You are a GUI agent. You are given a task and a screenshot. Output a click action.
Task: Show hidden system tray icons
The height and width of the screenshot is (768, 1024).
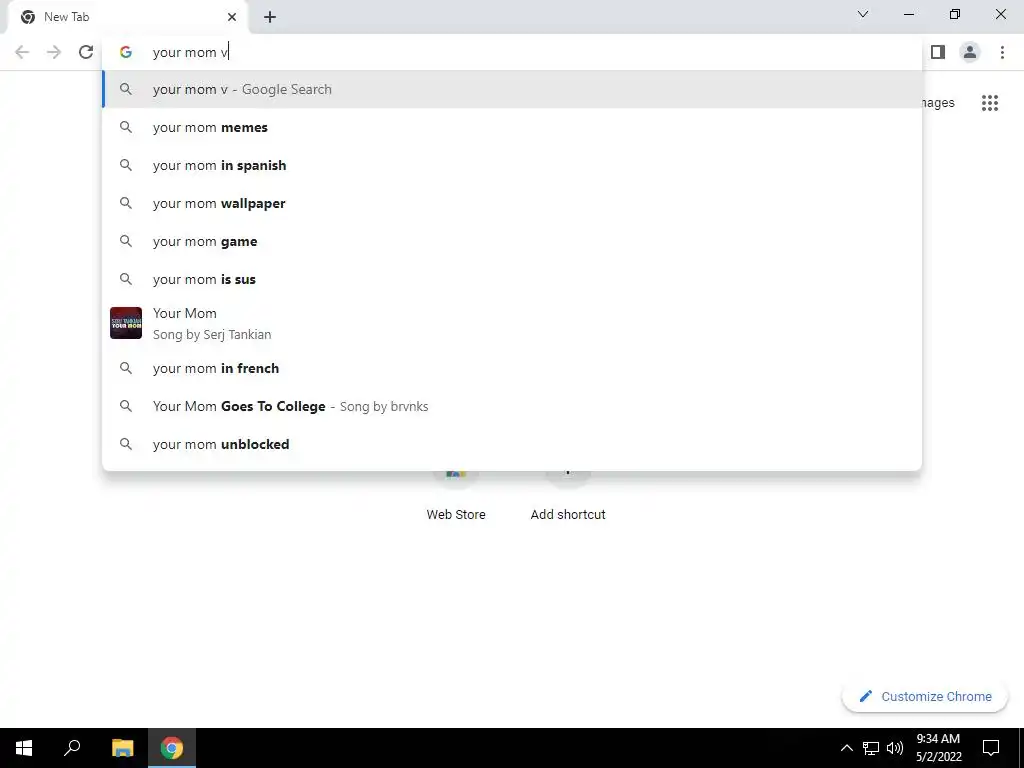tap(846, 748)
